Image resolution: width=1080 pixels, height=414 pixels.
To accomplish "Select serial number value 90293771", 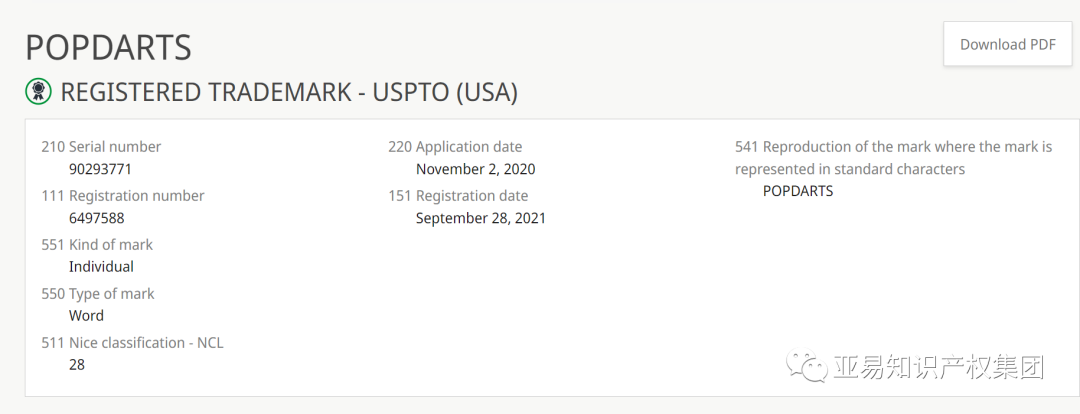I will click(x=101, y=169).
